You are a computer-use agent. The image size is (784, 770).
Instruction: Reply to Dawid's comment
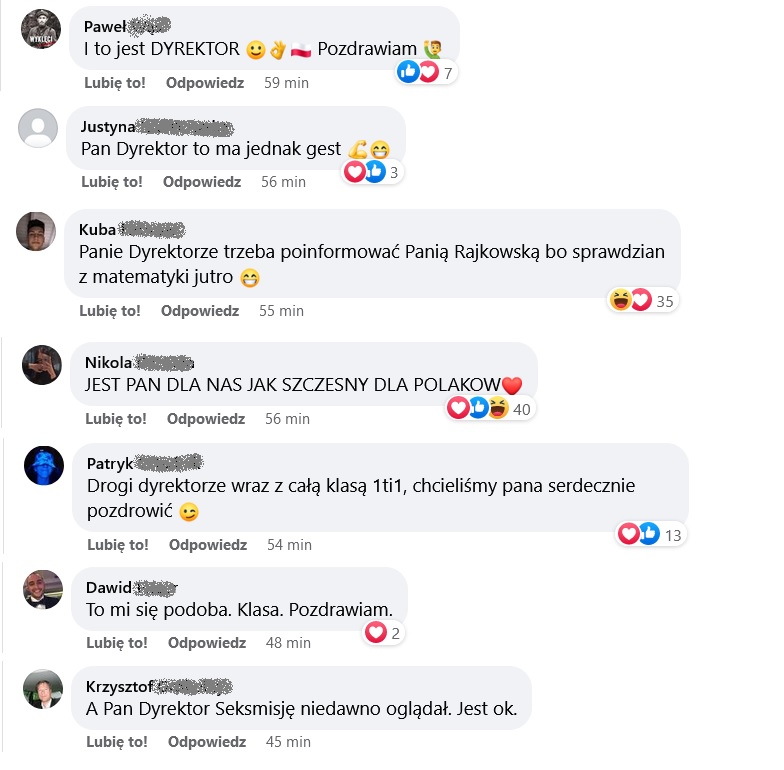coord(207,642)
